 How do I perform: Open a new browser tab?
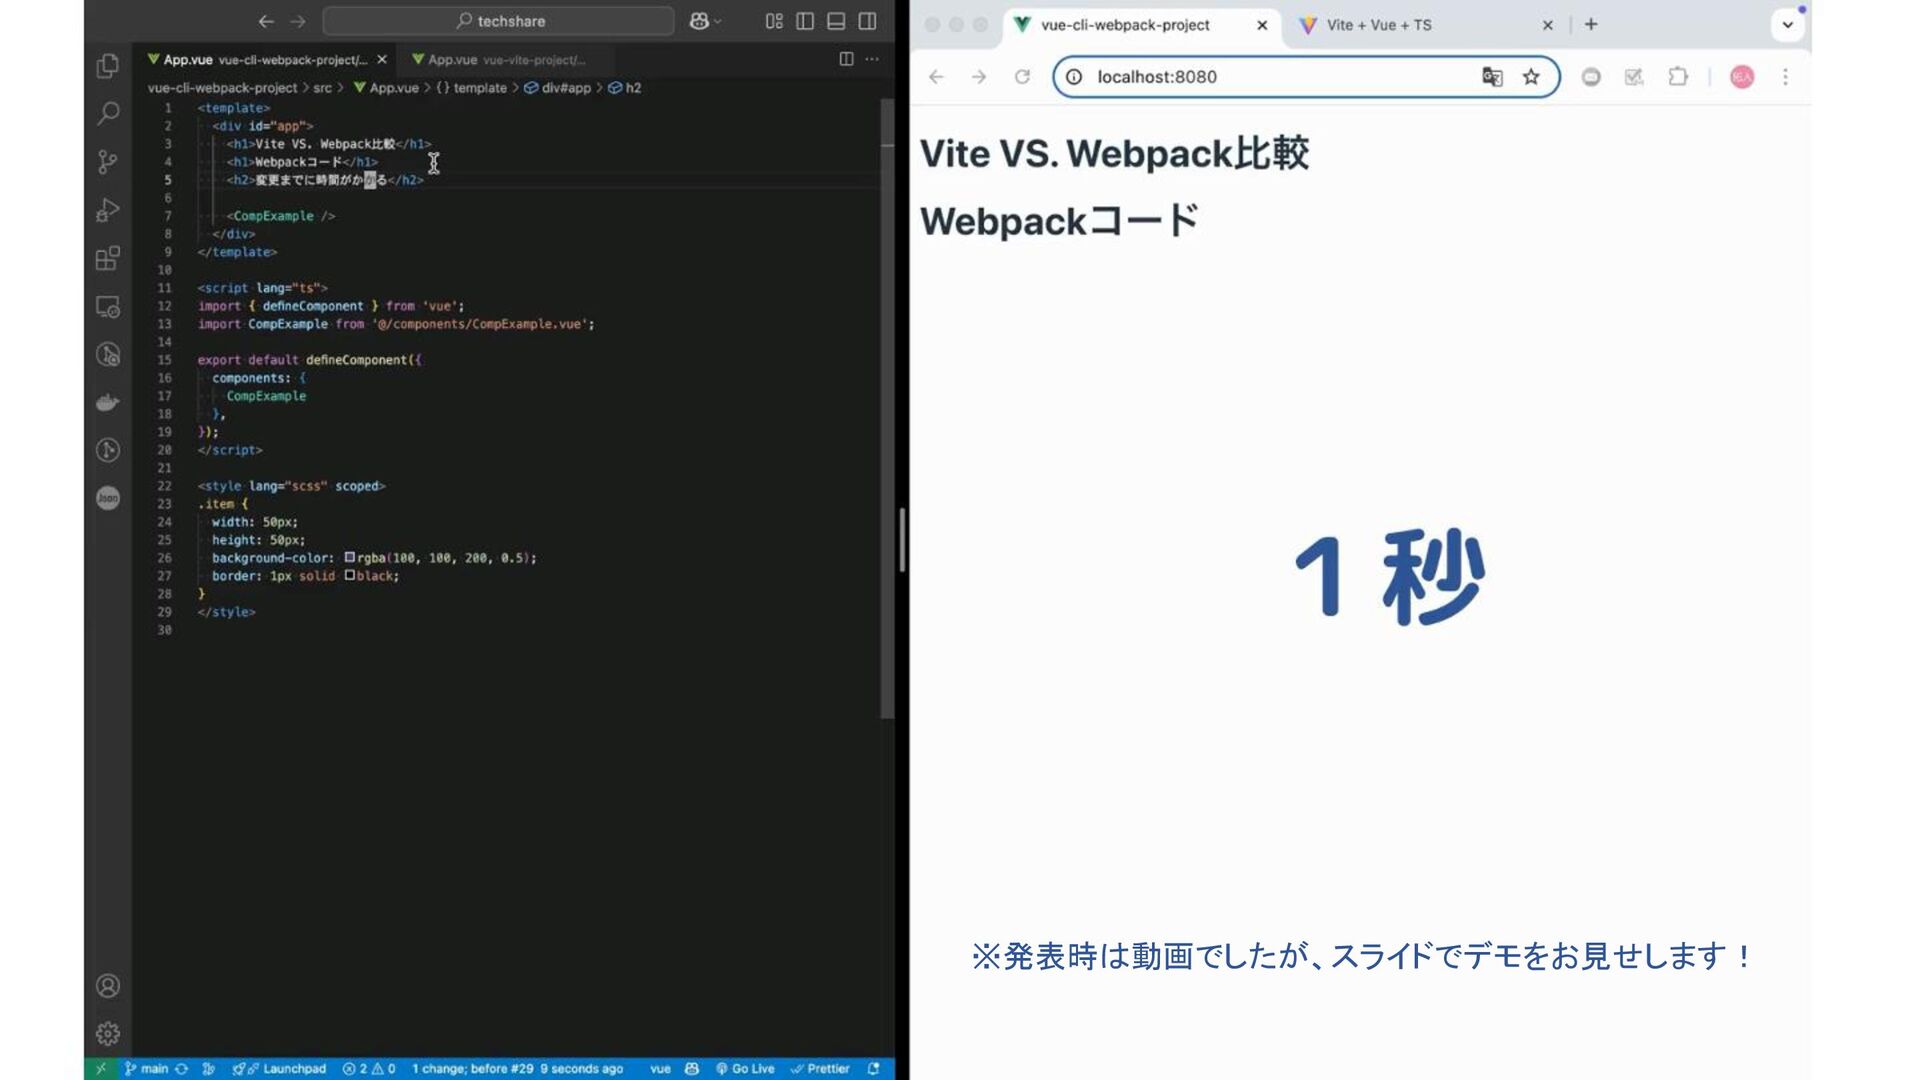tap(1591, 24)
